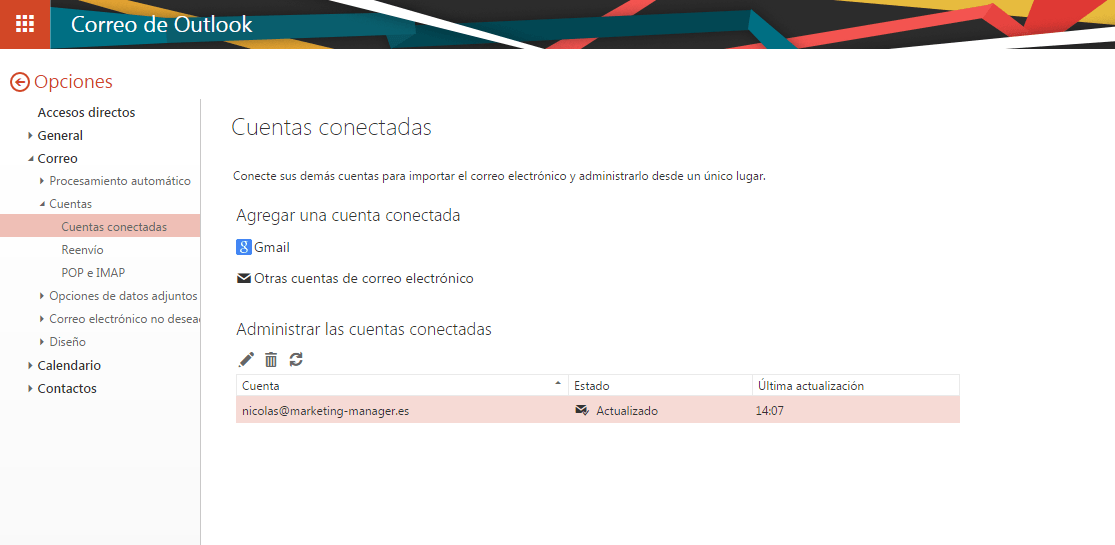
Task: Click the Procesamiento automático label
Action: tap(120, 181)
